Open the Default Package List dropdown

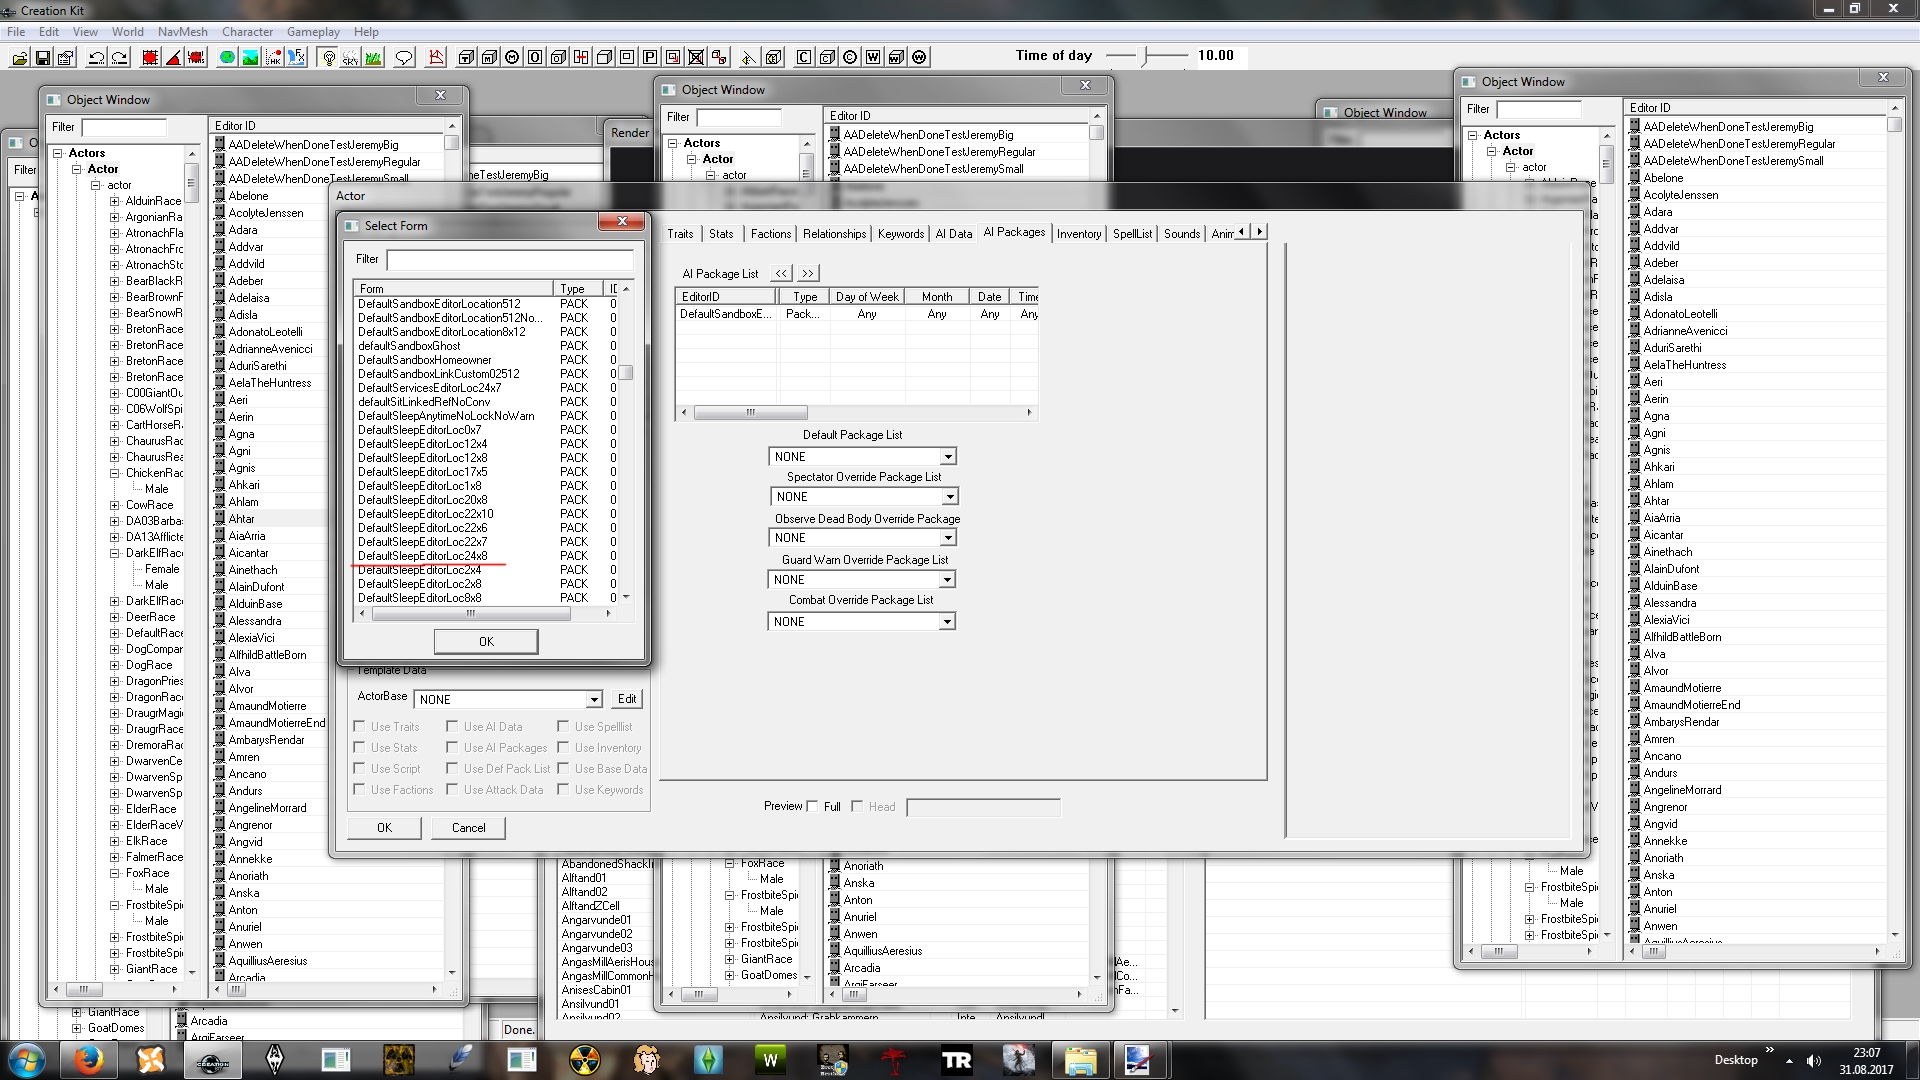coord(947,457)
